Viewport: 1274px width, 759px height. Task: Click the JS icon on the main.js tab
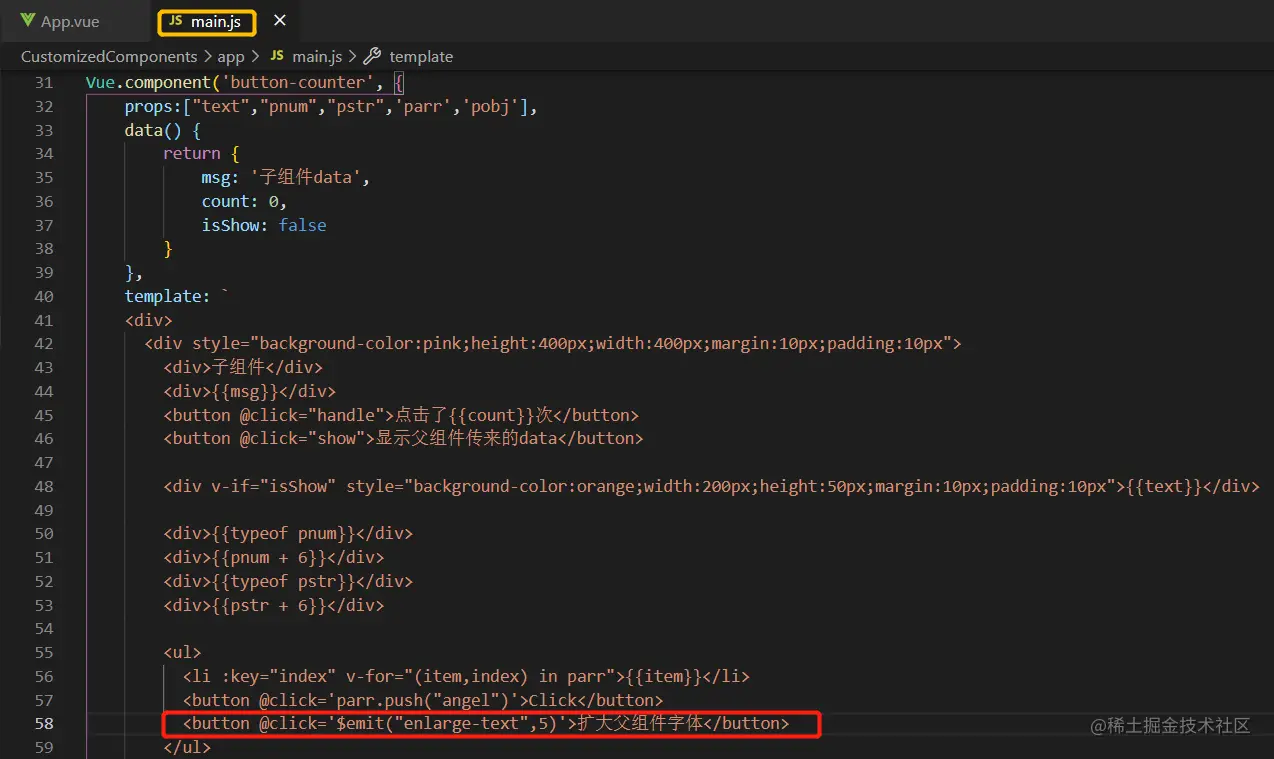click(x=176, y=21)
